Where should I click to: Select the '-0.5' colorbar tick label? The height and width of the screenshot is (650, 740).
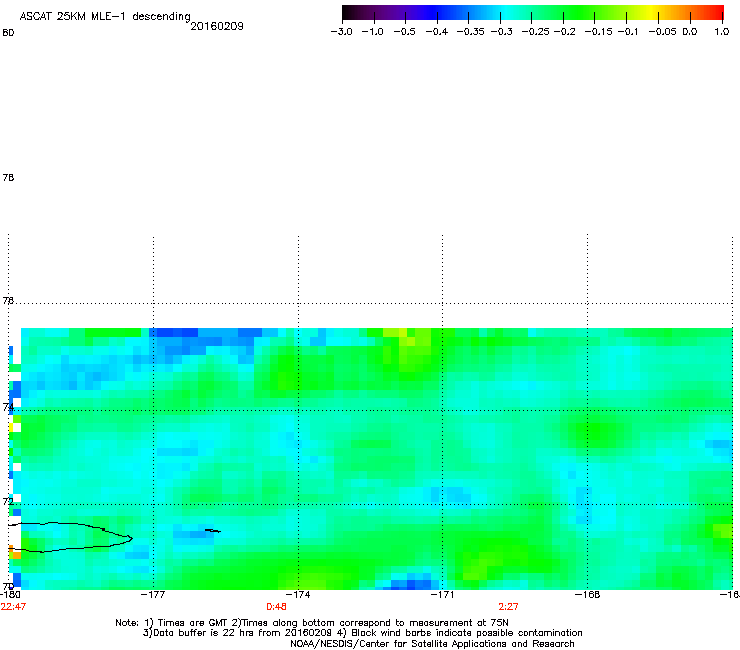(404, 32)
